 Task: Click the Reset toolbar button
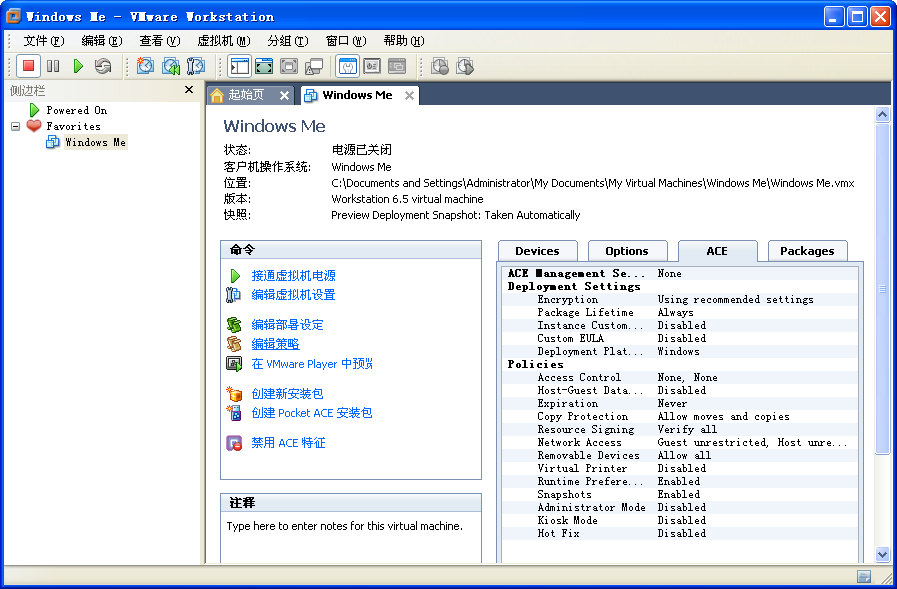[103, 66]
